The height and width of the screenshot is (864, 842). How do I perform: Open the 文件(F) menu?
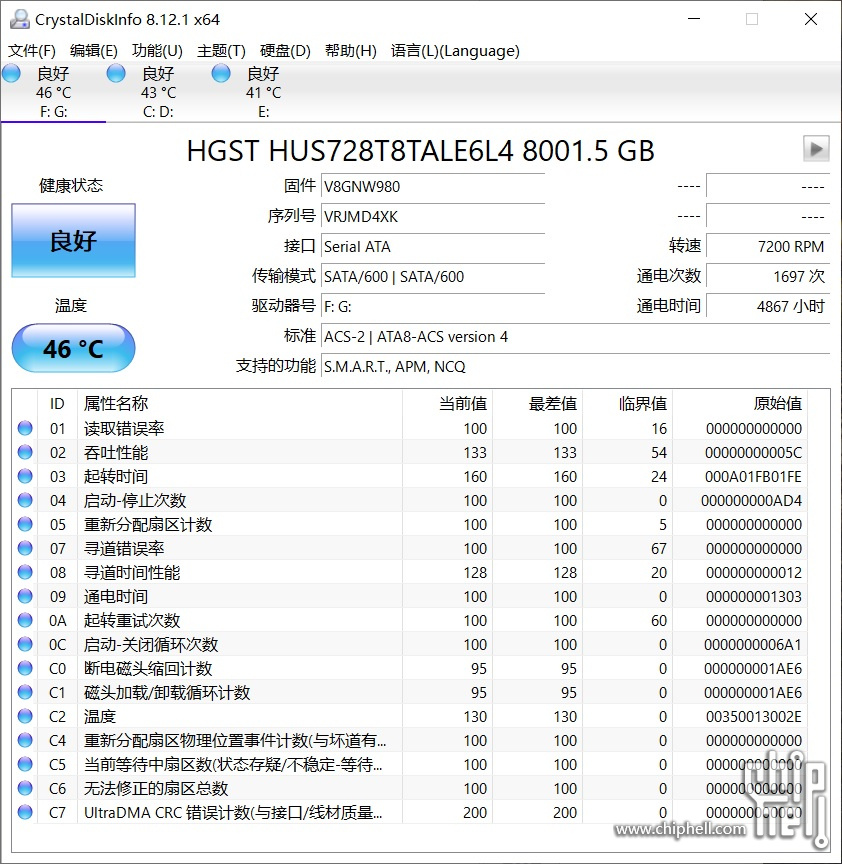point(31,51)
